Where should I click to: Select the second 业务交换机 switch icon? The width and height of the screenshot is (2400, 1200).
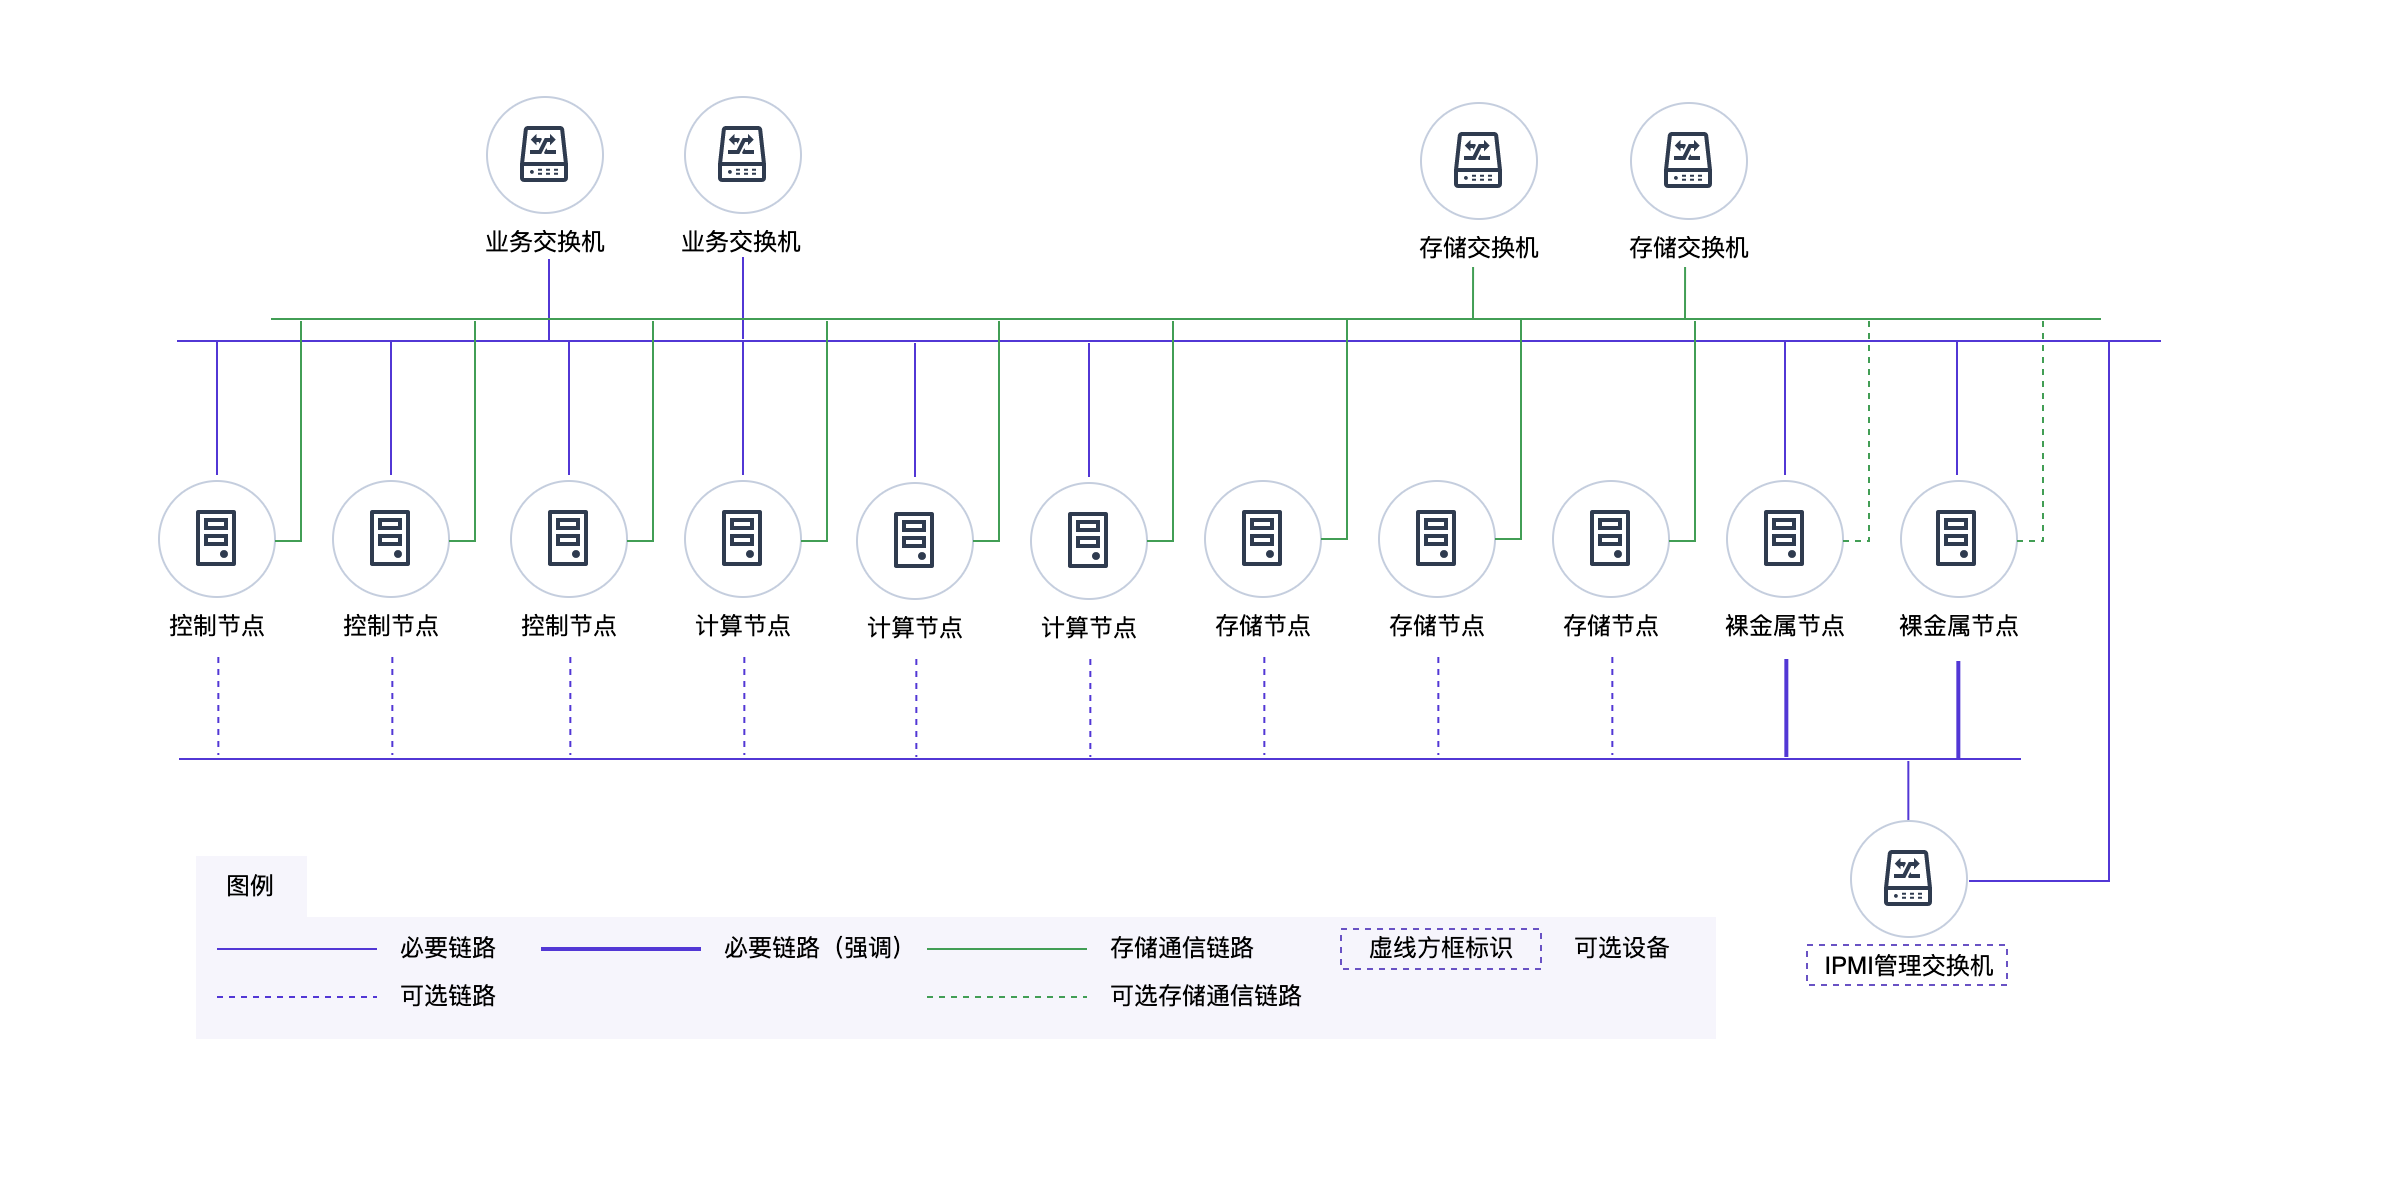(x=742, y=155)
